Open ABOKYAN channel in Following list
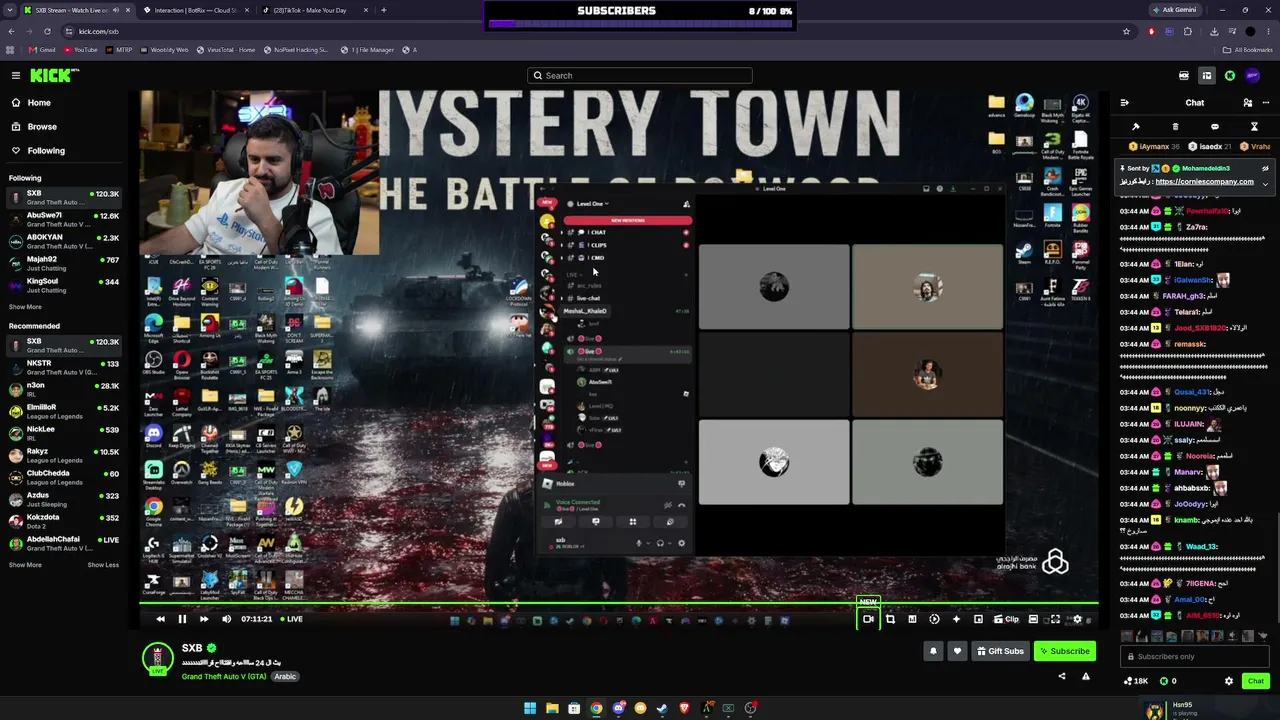 tap(65, 241)
